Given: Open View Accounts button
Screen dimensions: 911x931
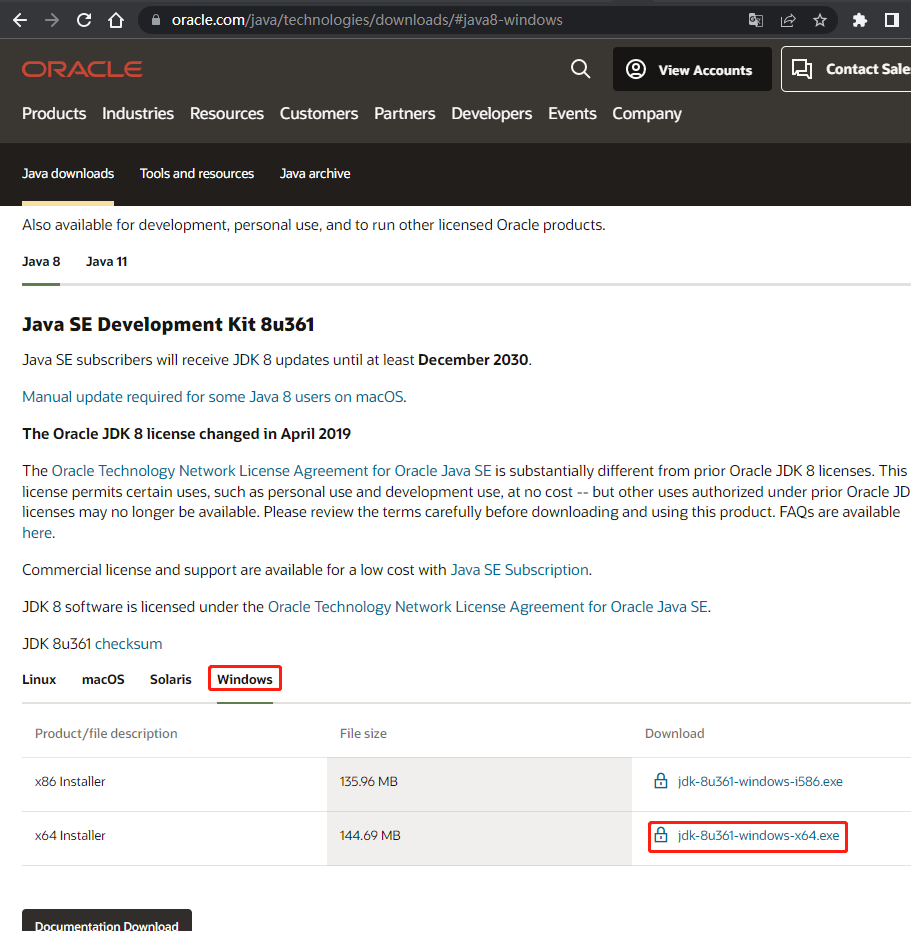Looking at the screenshot, I should [692, 69].
